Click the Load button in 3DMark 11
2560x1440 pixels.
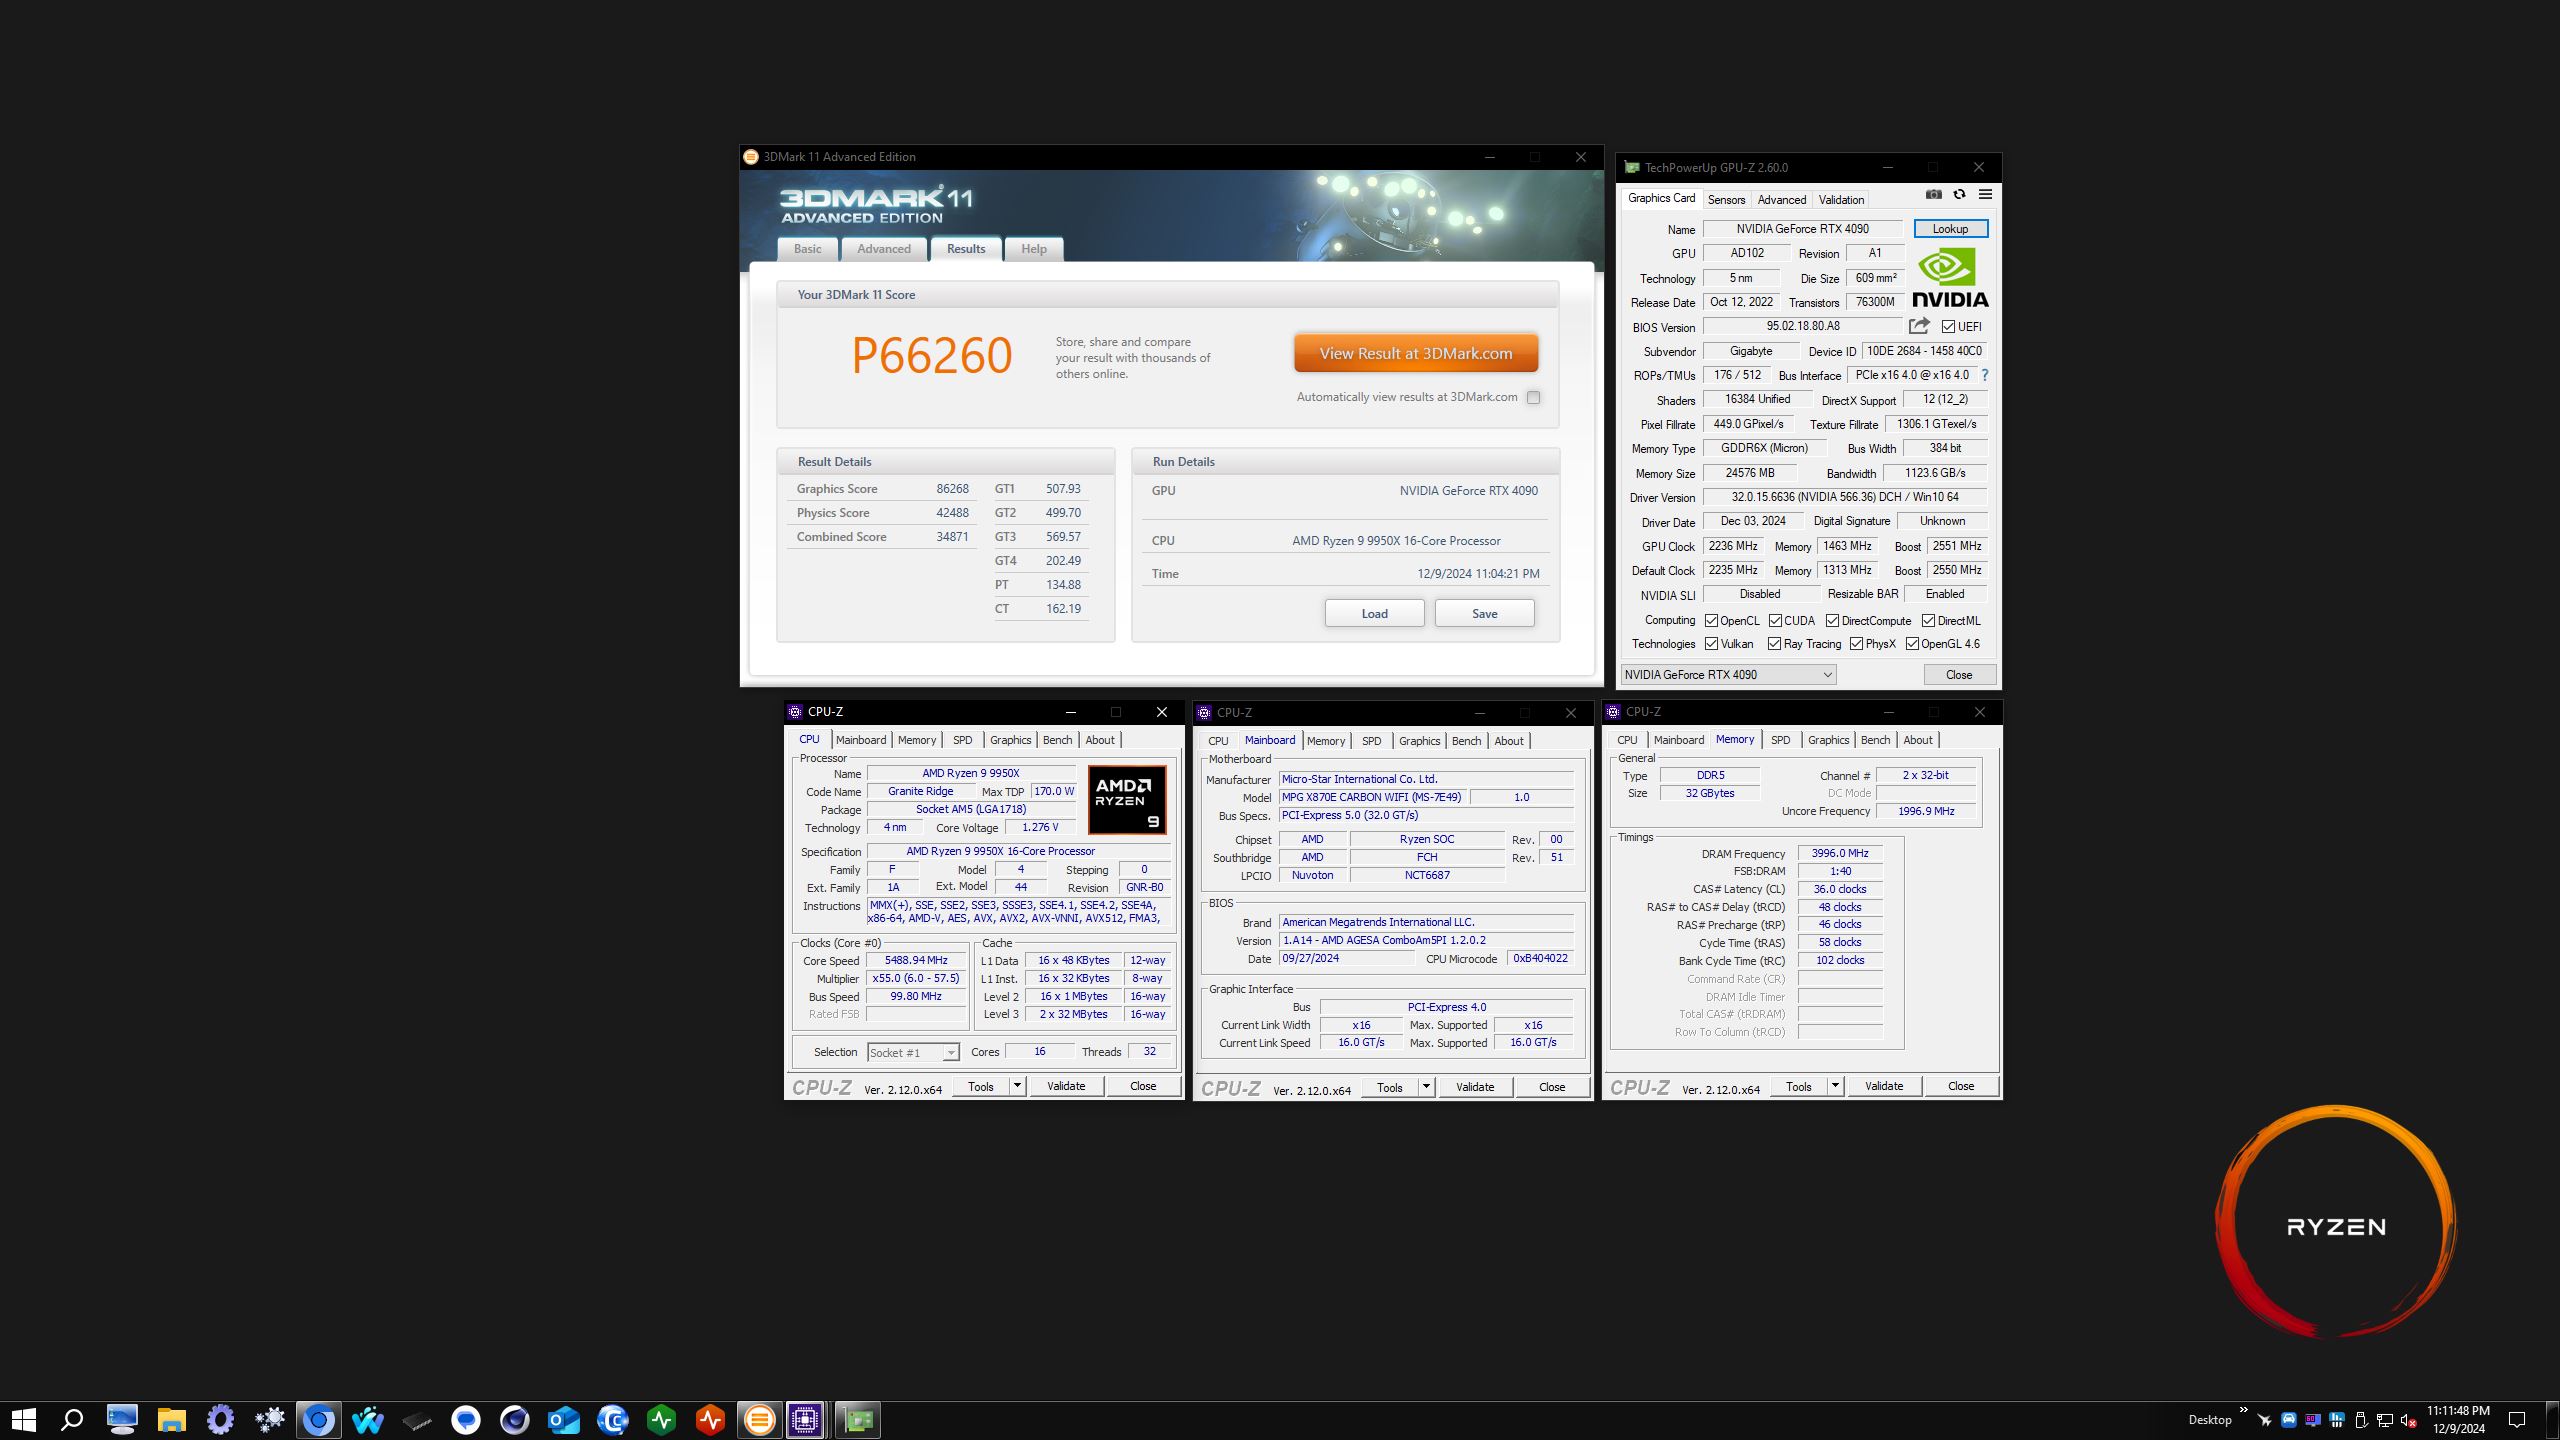pyautogui.click(x=1374, y=614)
